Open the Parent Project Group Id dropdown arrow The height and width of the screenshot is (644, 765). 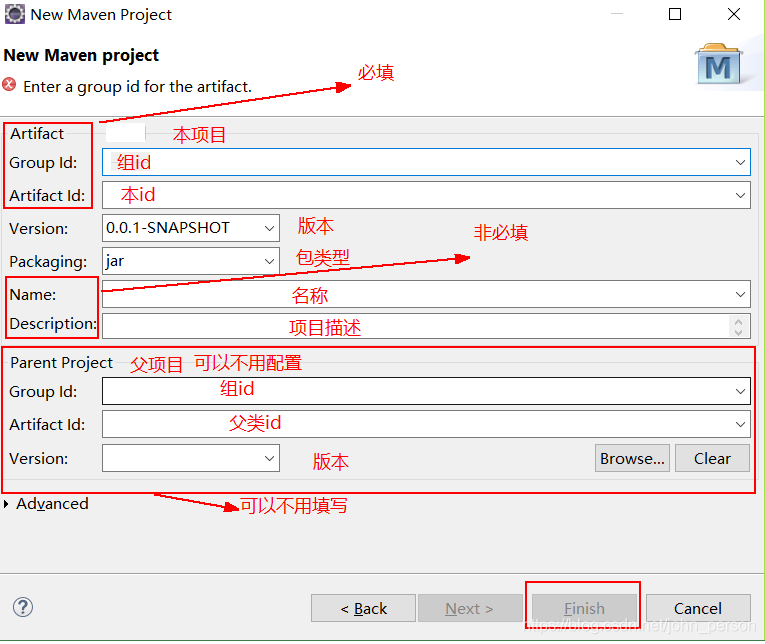[x=740, y=391]
